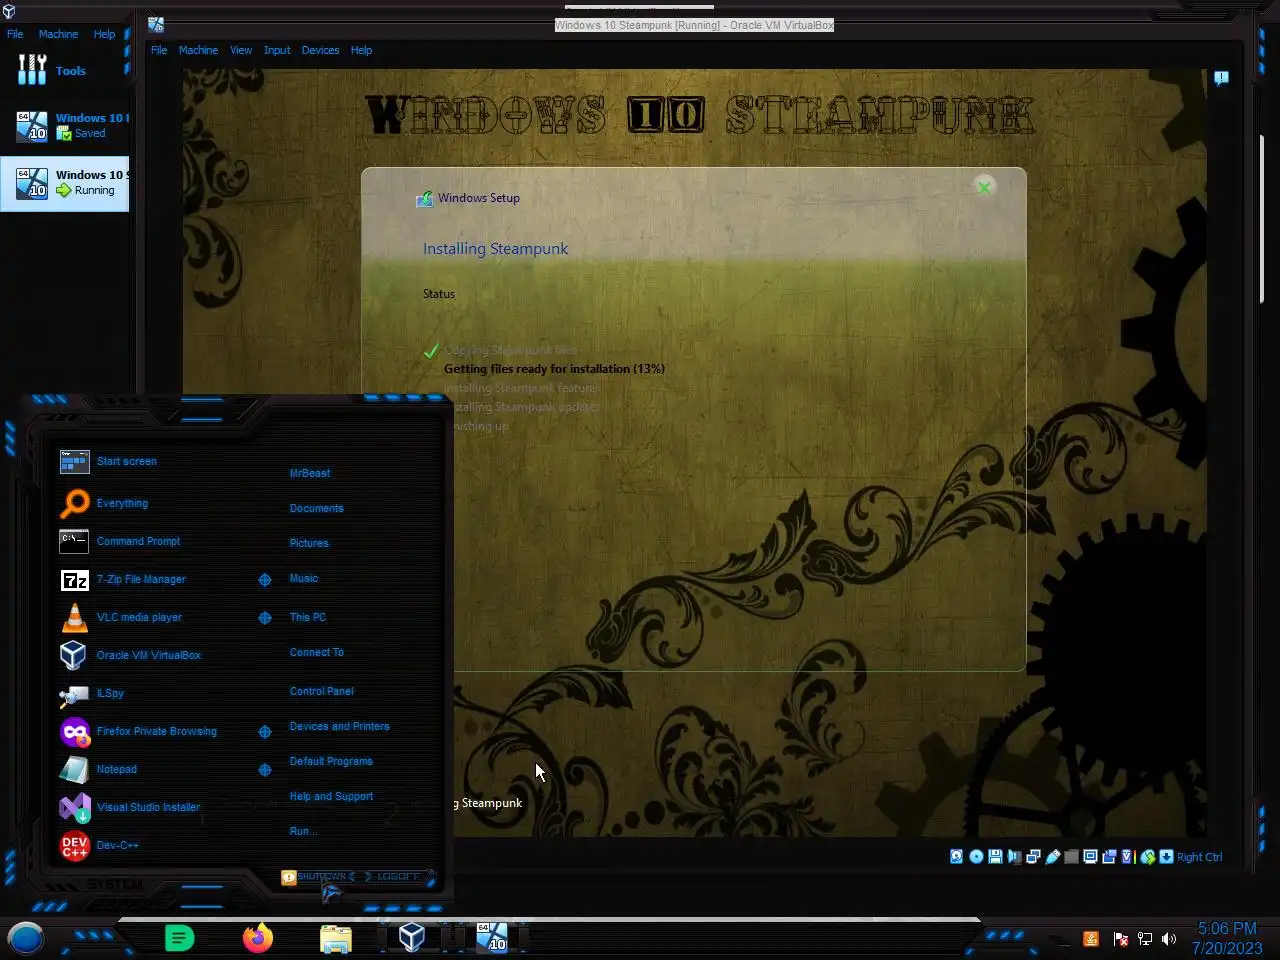Click the clock showing 5:06 PM
Viewport: 1280px width, 960px height.
(x=1226, y=928)
